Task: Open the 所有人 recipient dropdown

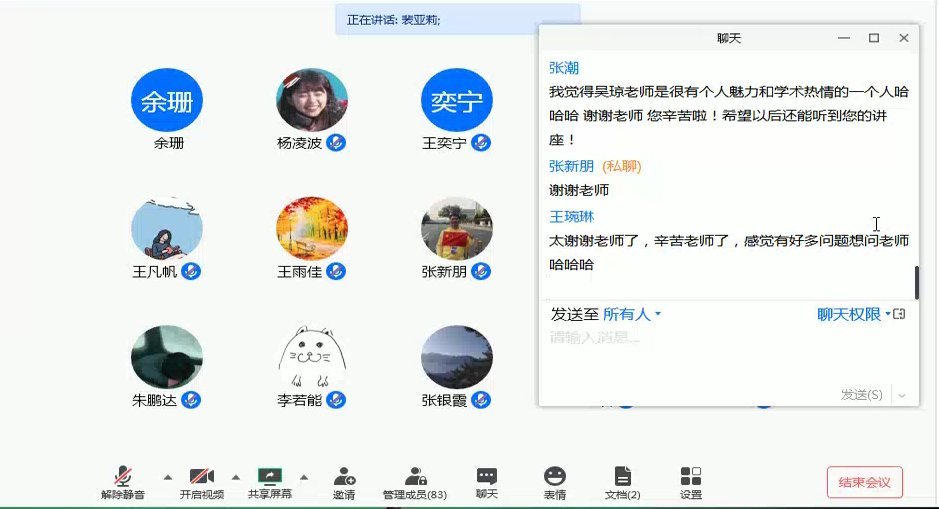Action: click(x=632, y=314)
